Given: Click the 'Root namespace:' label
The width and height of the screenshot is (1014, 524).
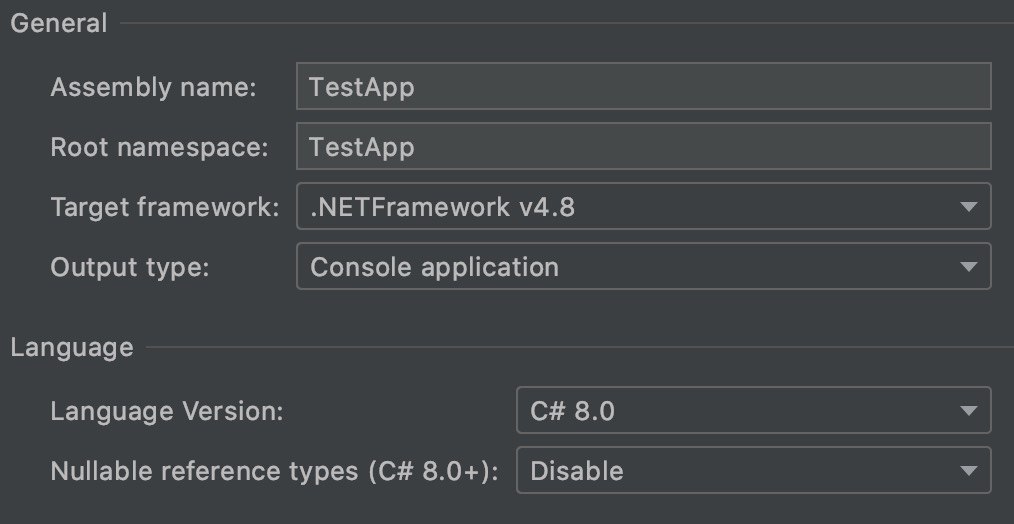Looking at the screenshot, I should pyautogui.click(x=159, y=148).
